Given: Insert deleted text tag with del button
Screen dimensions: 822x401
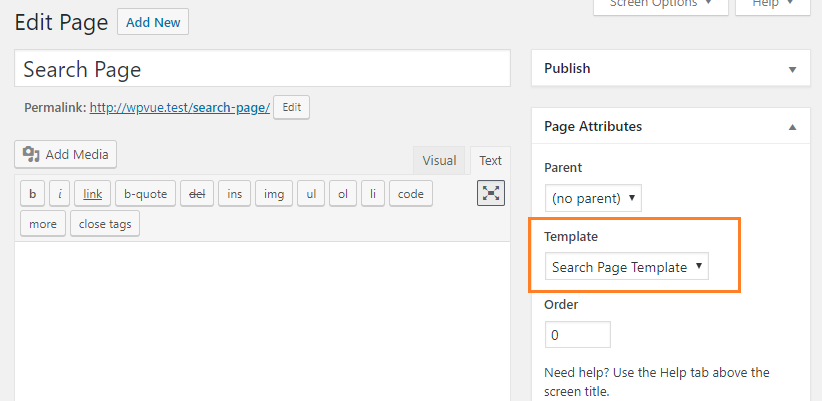Looking at the screenshot, I should pos(197,194).
